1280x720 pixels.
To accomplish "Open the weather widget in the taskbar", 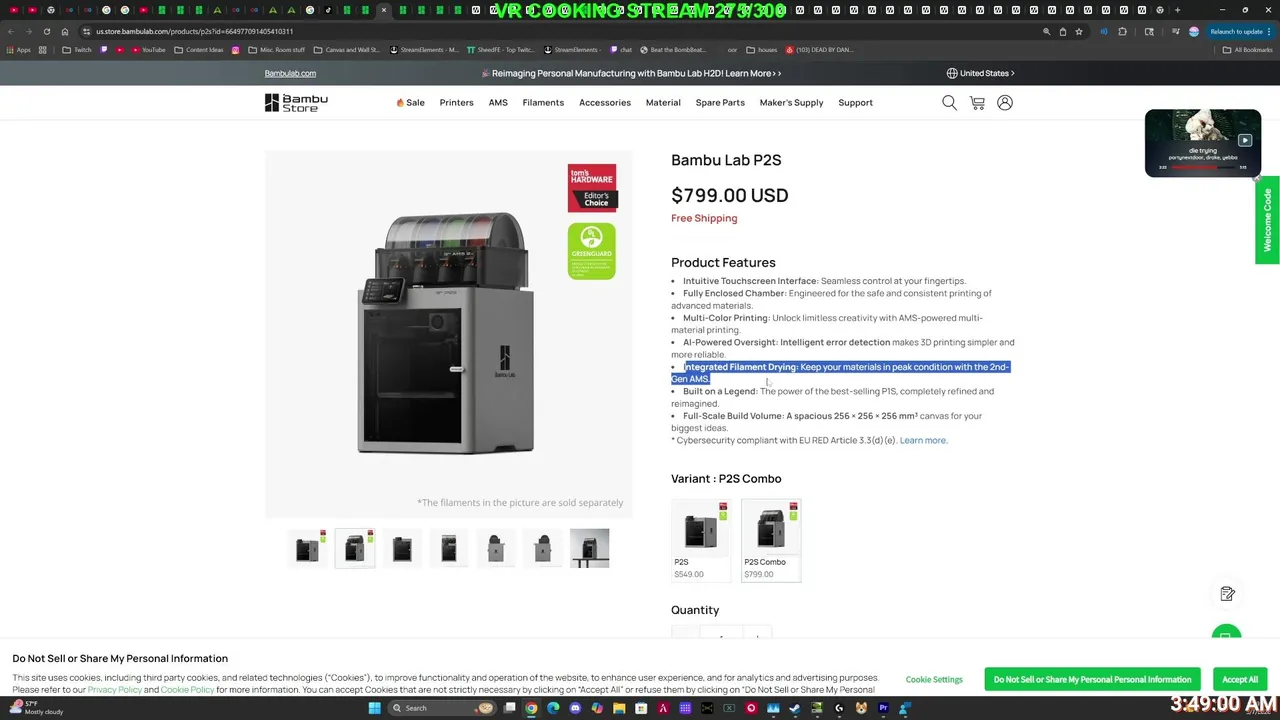I will [36, 708].
